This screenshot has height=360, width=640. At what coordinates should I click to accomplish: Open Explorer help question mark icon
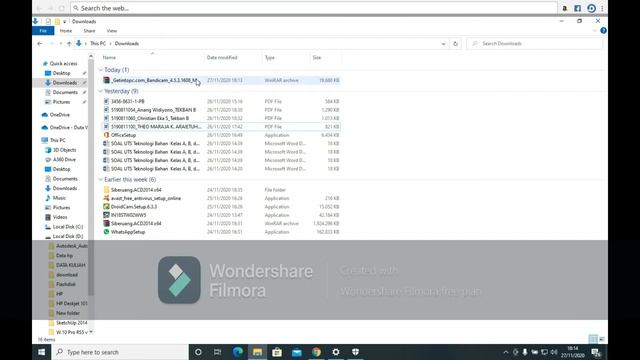click(x=603, y=31)
